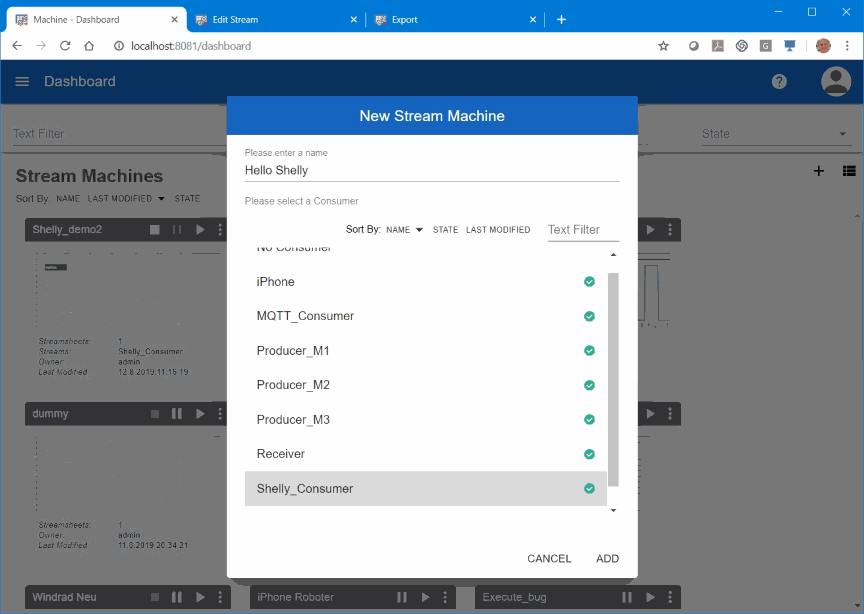Image resolution: width=864 pixels, height=614 pixels.
Task: Click the consumer list scrollbar
Action: tap(613, 380)
